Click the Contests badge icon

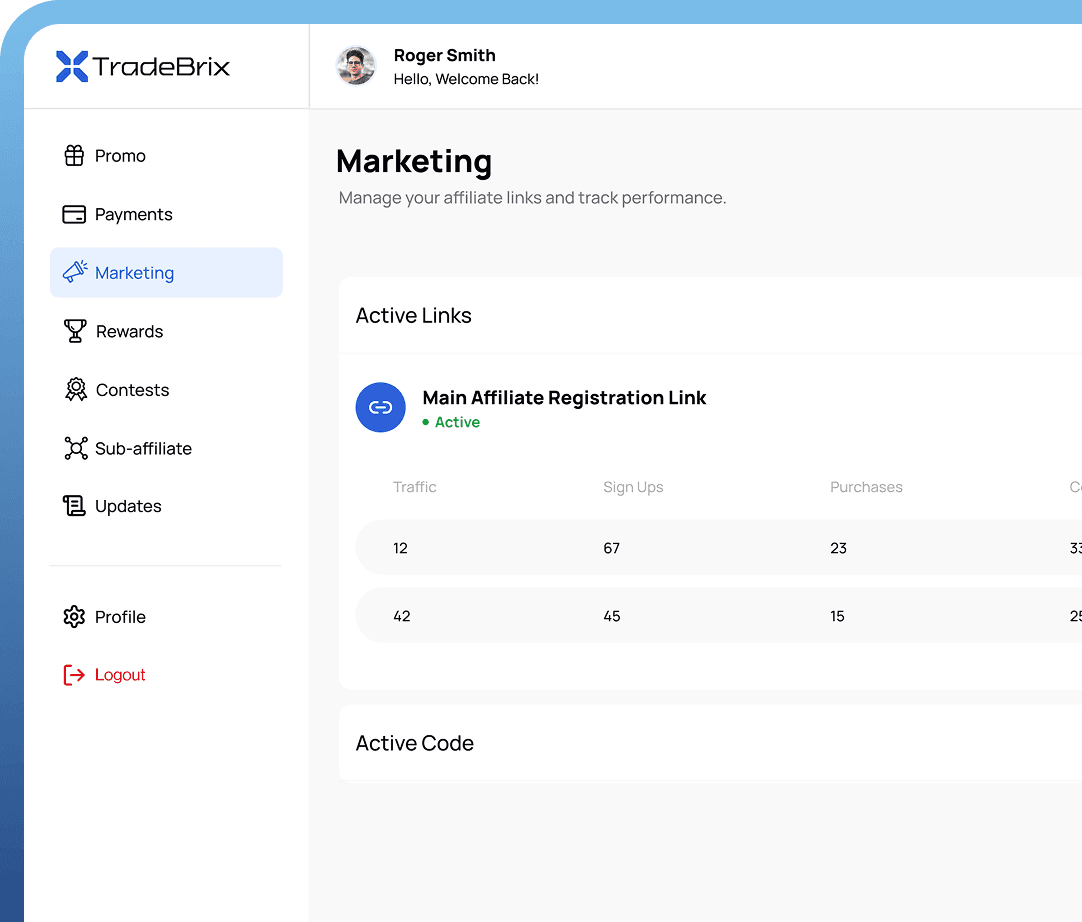[75, 390]
